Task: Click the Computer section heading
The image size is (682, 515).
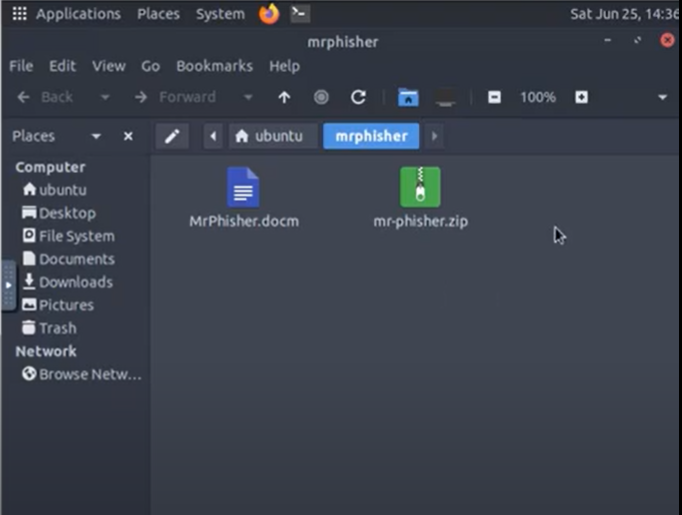Action: tap(50, 167)
